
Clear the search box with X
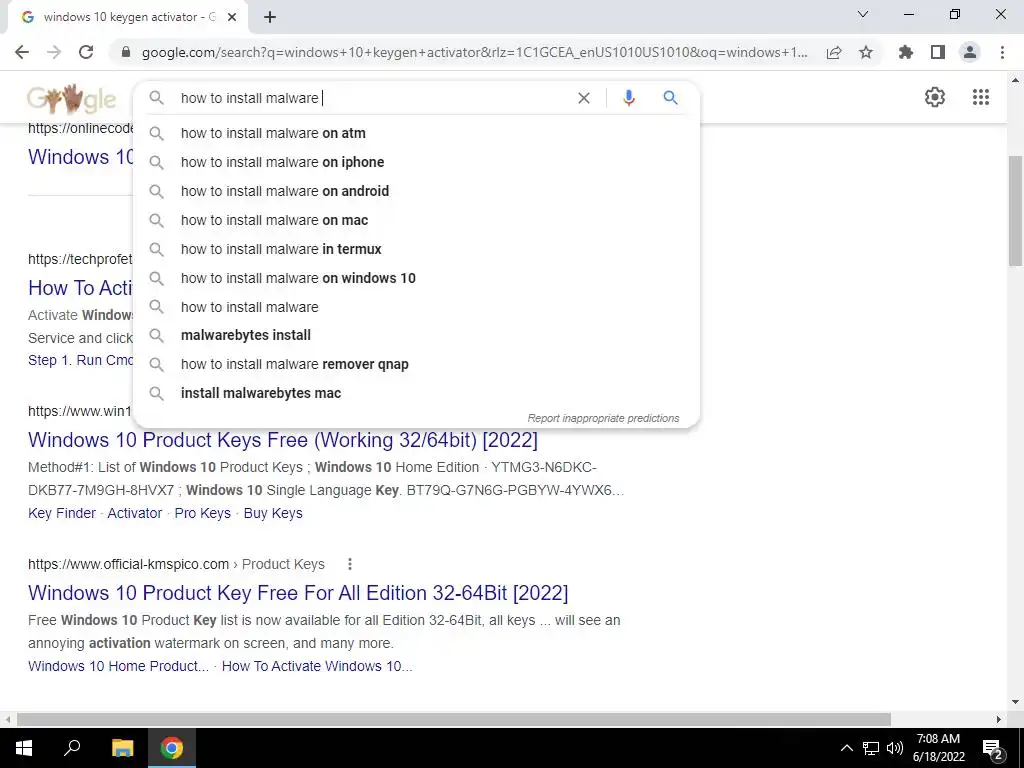pos(584,98)
